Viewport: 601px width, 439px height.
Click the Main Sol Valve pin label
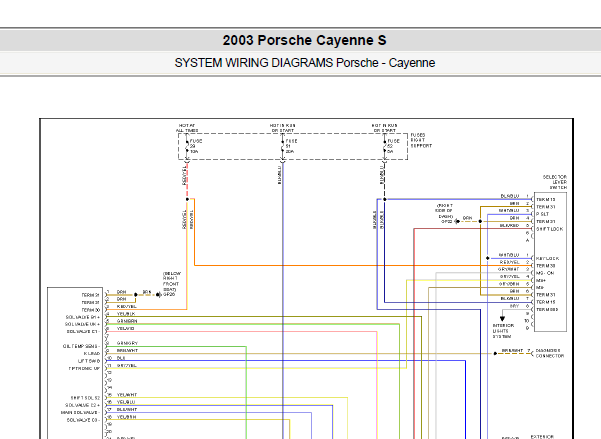point(80,412)
